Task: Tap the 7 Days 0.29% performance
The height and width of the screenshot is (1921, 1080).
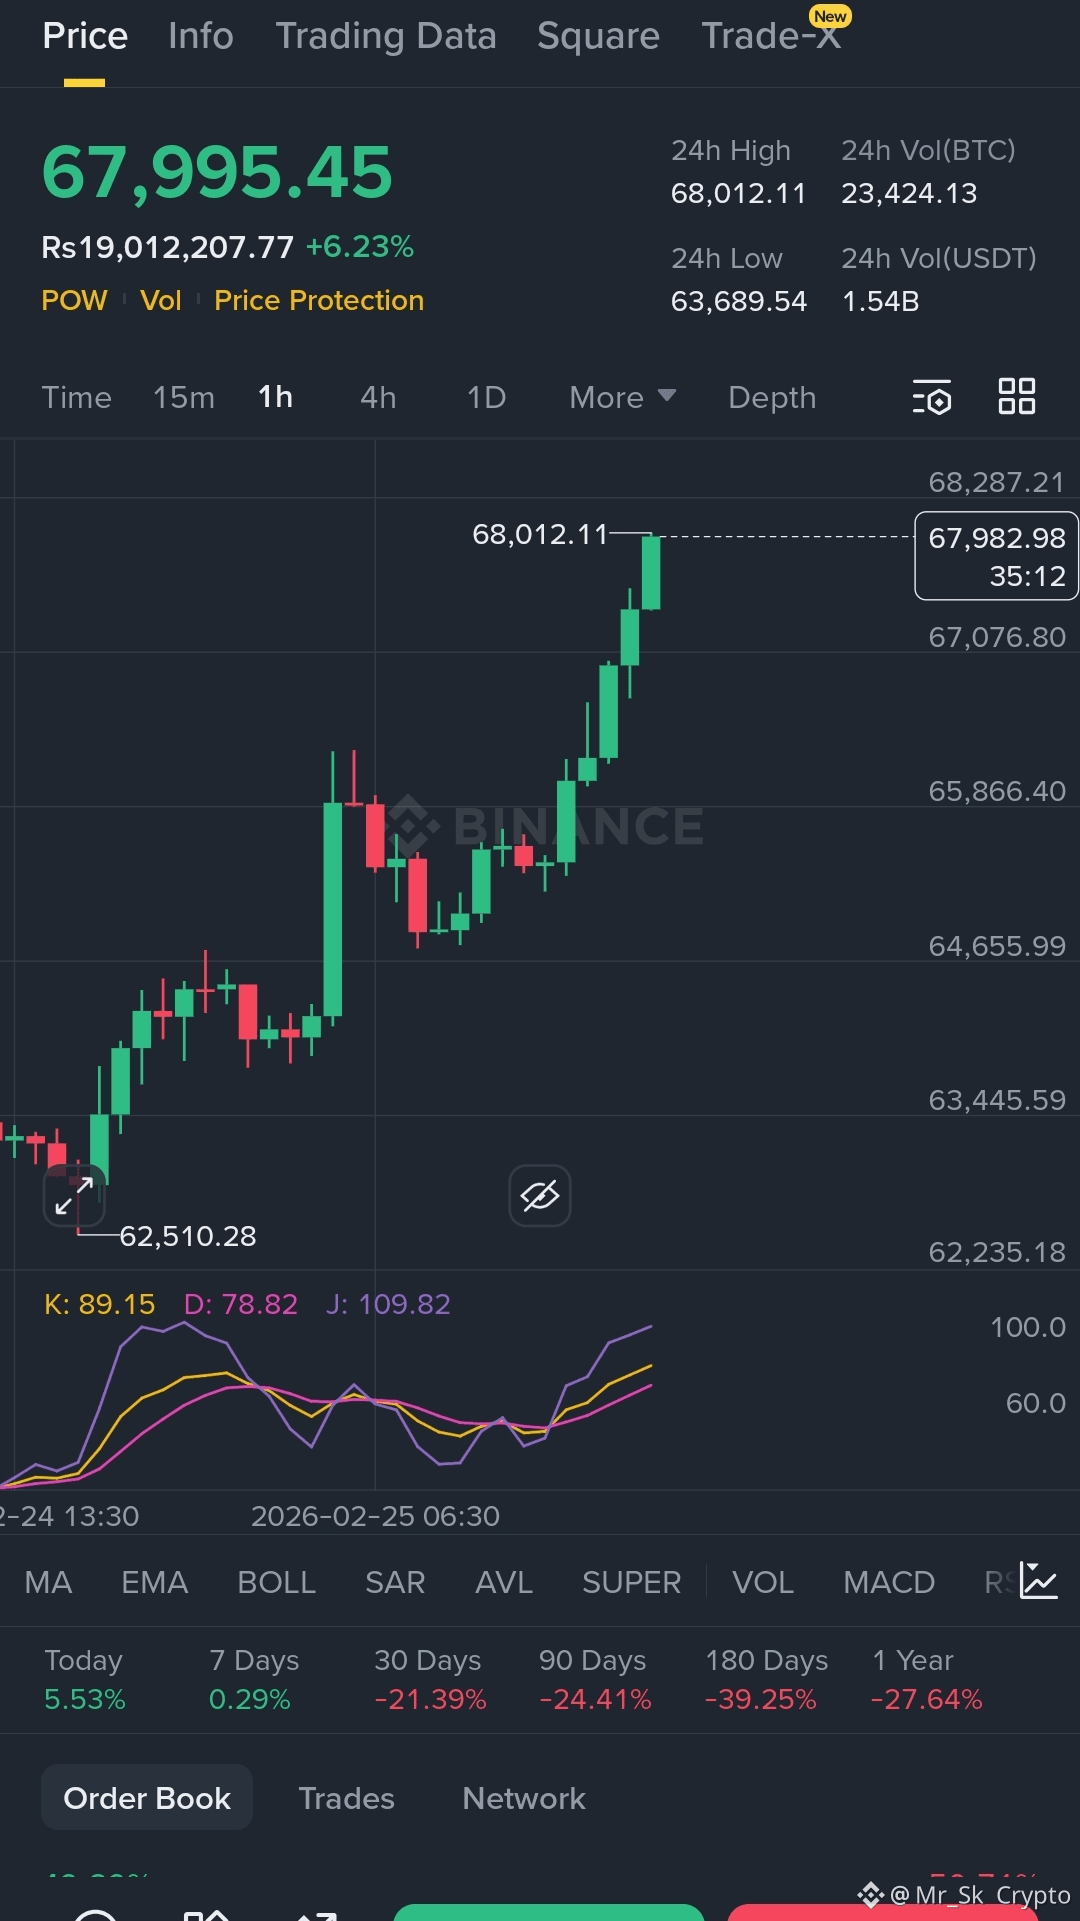Action: (254, 1679)
